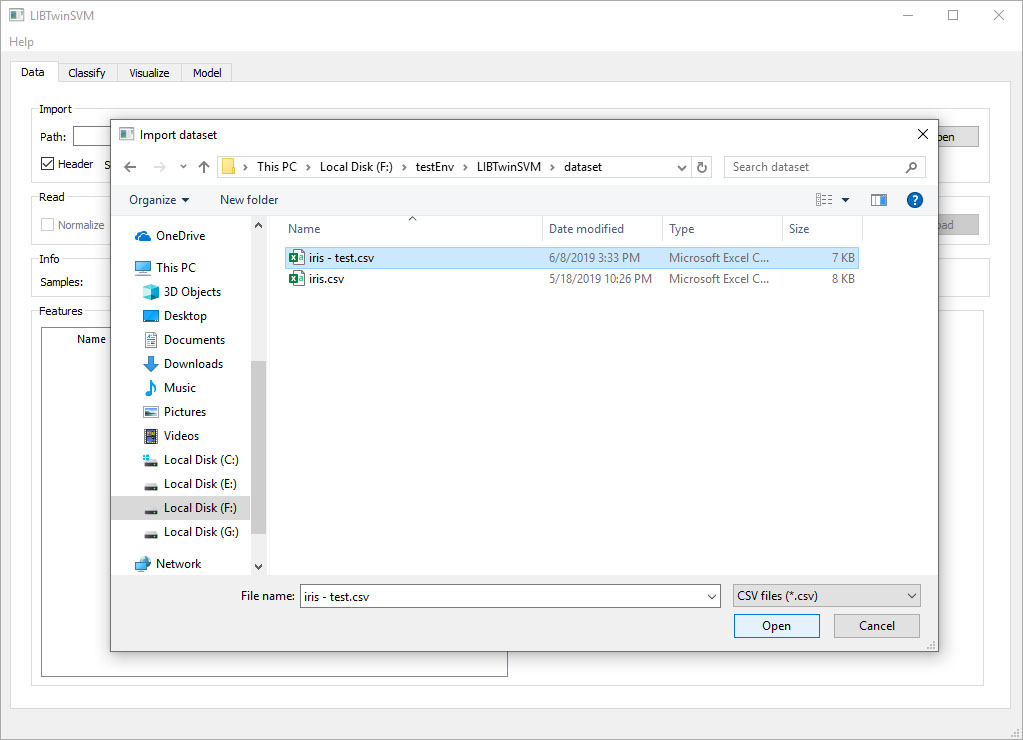Image resolution: width=1023 pixels, height=740 pixels.
Task: Switch to the Data tab
Action: 33,72
